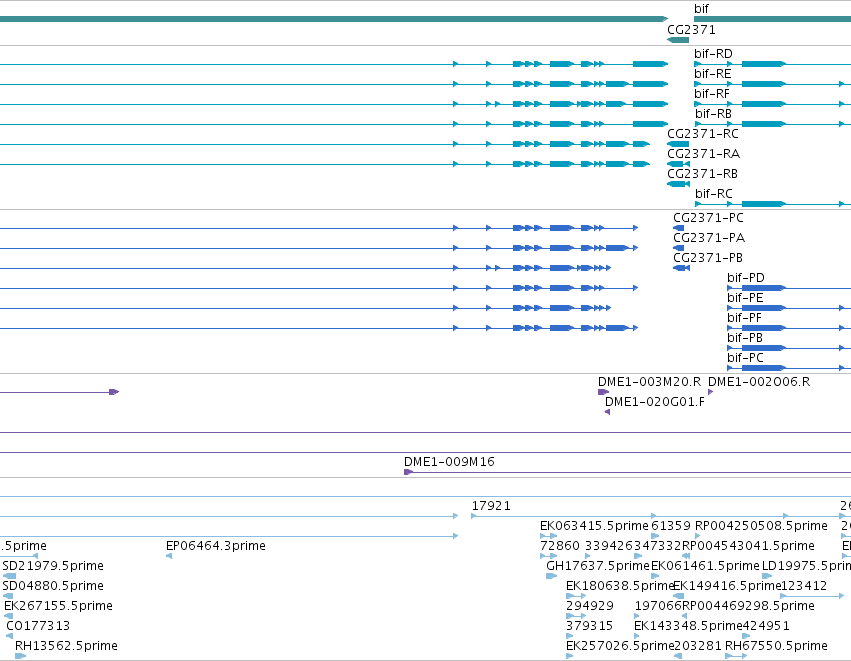This screenshot has height=661, width=851.
Task: Click the GH17637.5prime EST label
Action: point(598,566)
